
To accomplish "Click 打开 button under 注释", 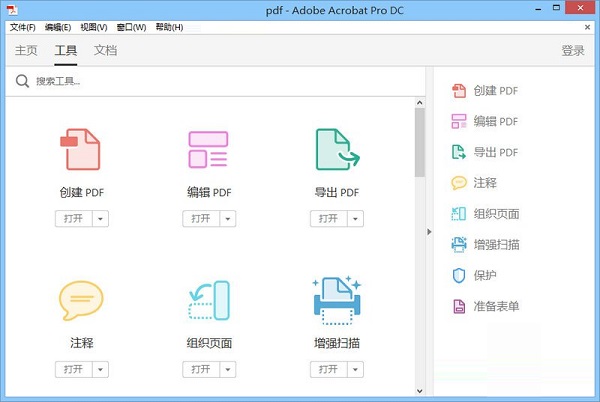I will [x=73, y=369].
